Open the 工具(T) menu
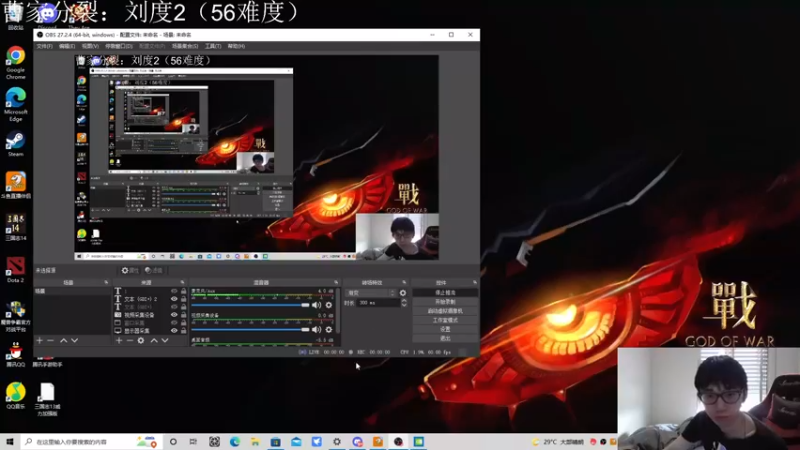800x450 pixels. [x=213, y=46]
